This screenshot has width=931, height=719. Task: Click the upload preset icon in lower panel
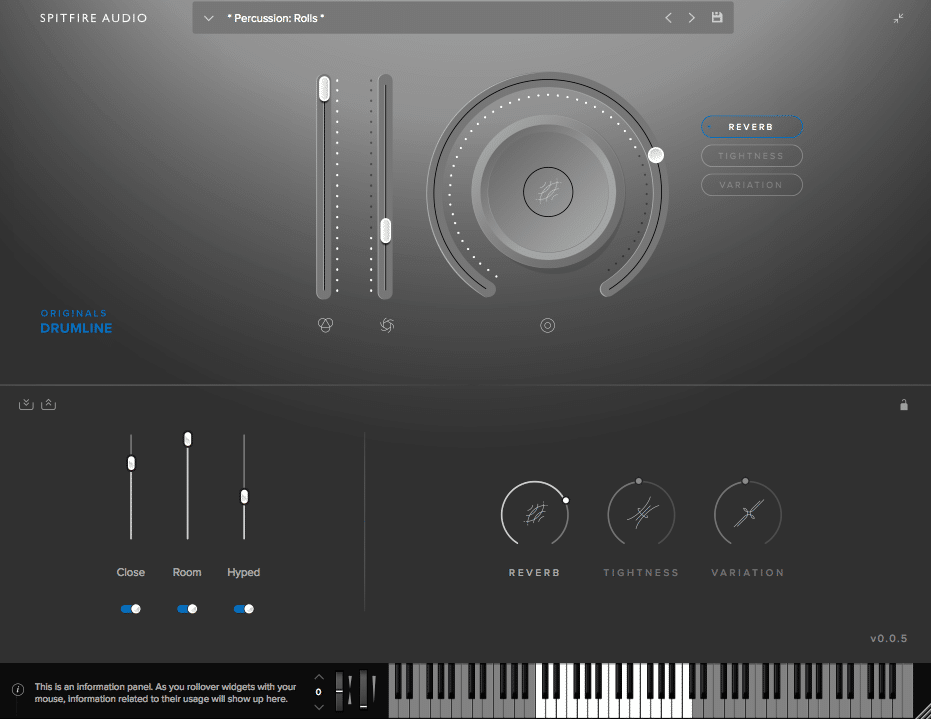point(49,403)
